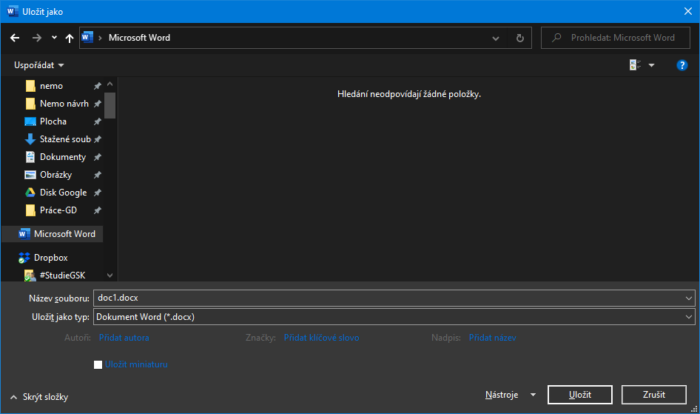Click the Google Drive icon in sidebar
The width and height of the screenshot is (700, 414).
(x=30, y=192)
